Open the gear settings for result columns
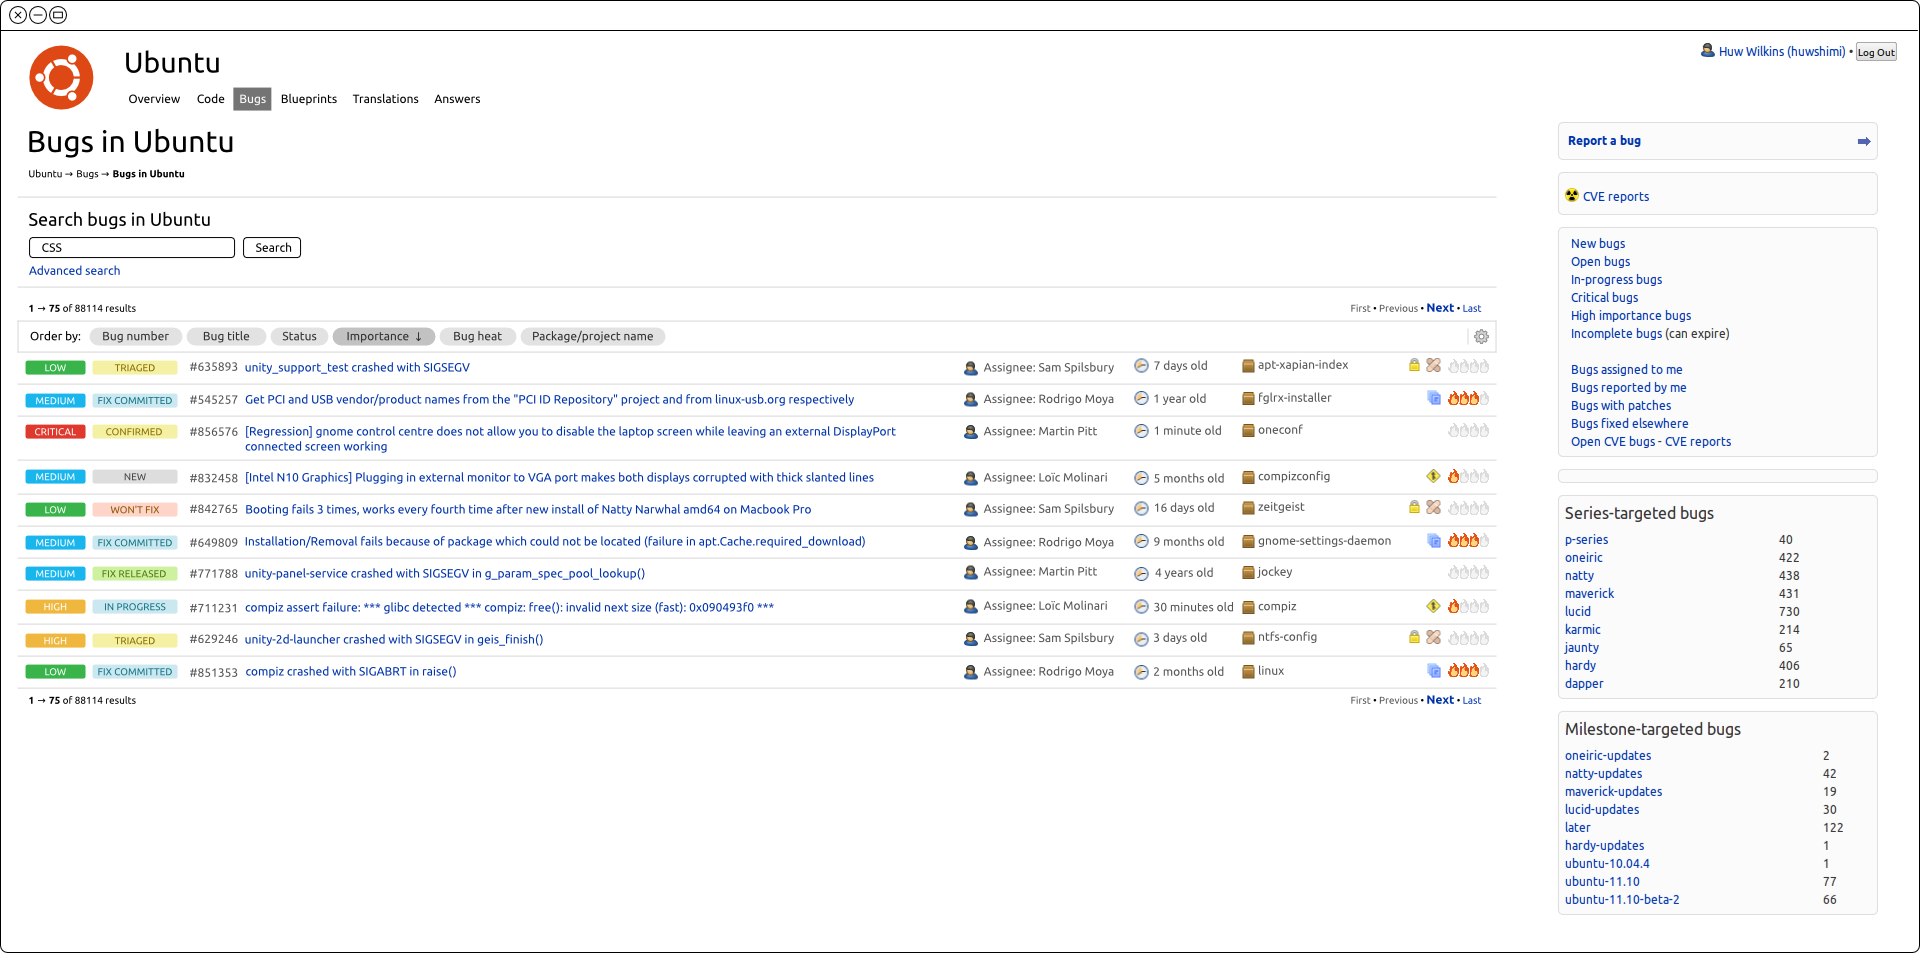This screenshot has height=953, width=1920. (x=1481, y=337)
